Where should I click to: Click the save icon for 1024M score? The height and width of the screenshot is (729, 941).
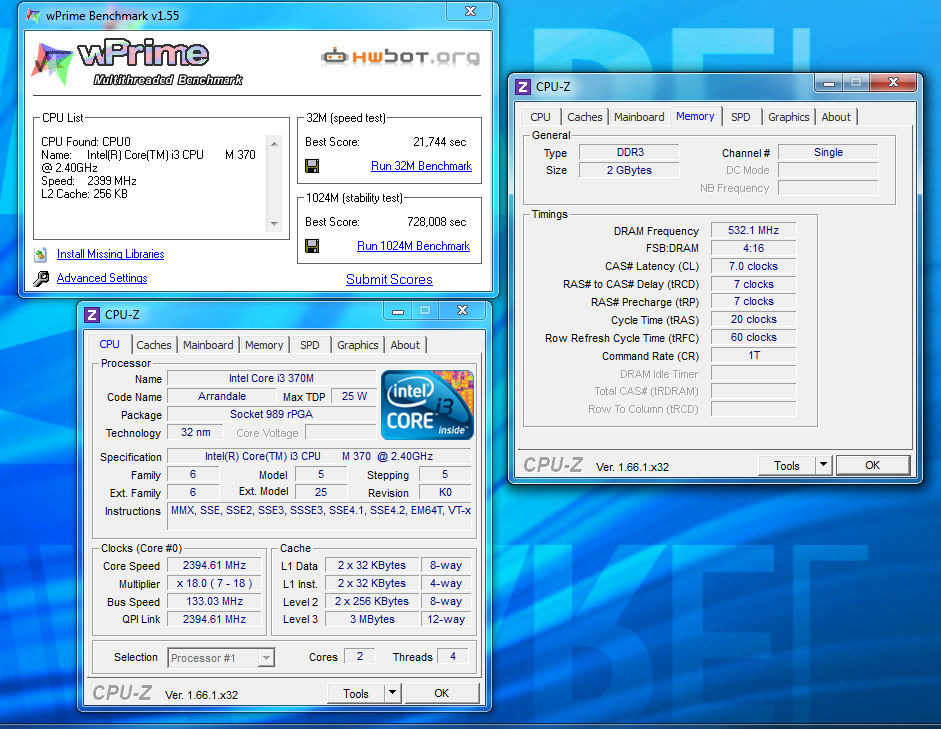[x=312, y=246]
